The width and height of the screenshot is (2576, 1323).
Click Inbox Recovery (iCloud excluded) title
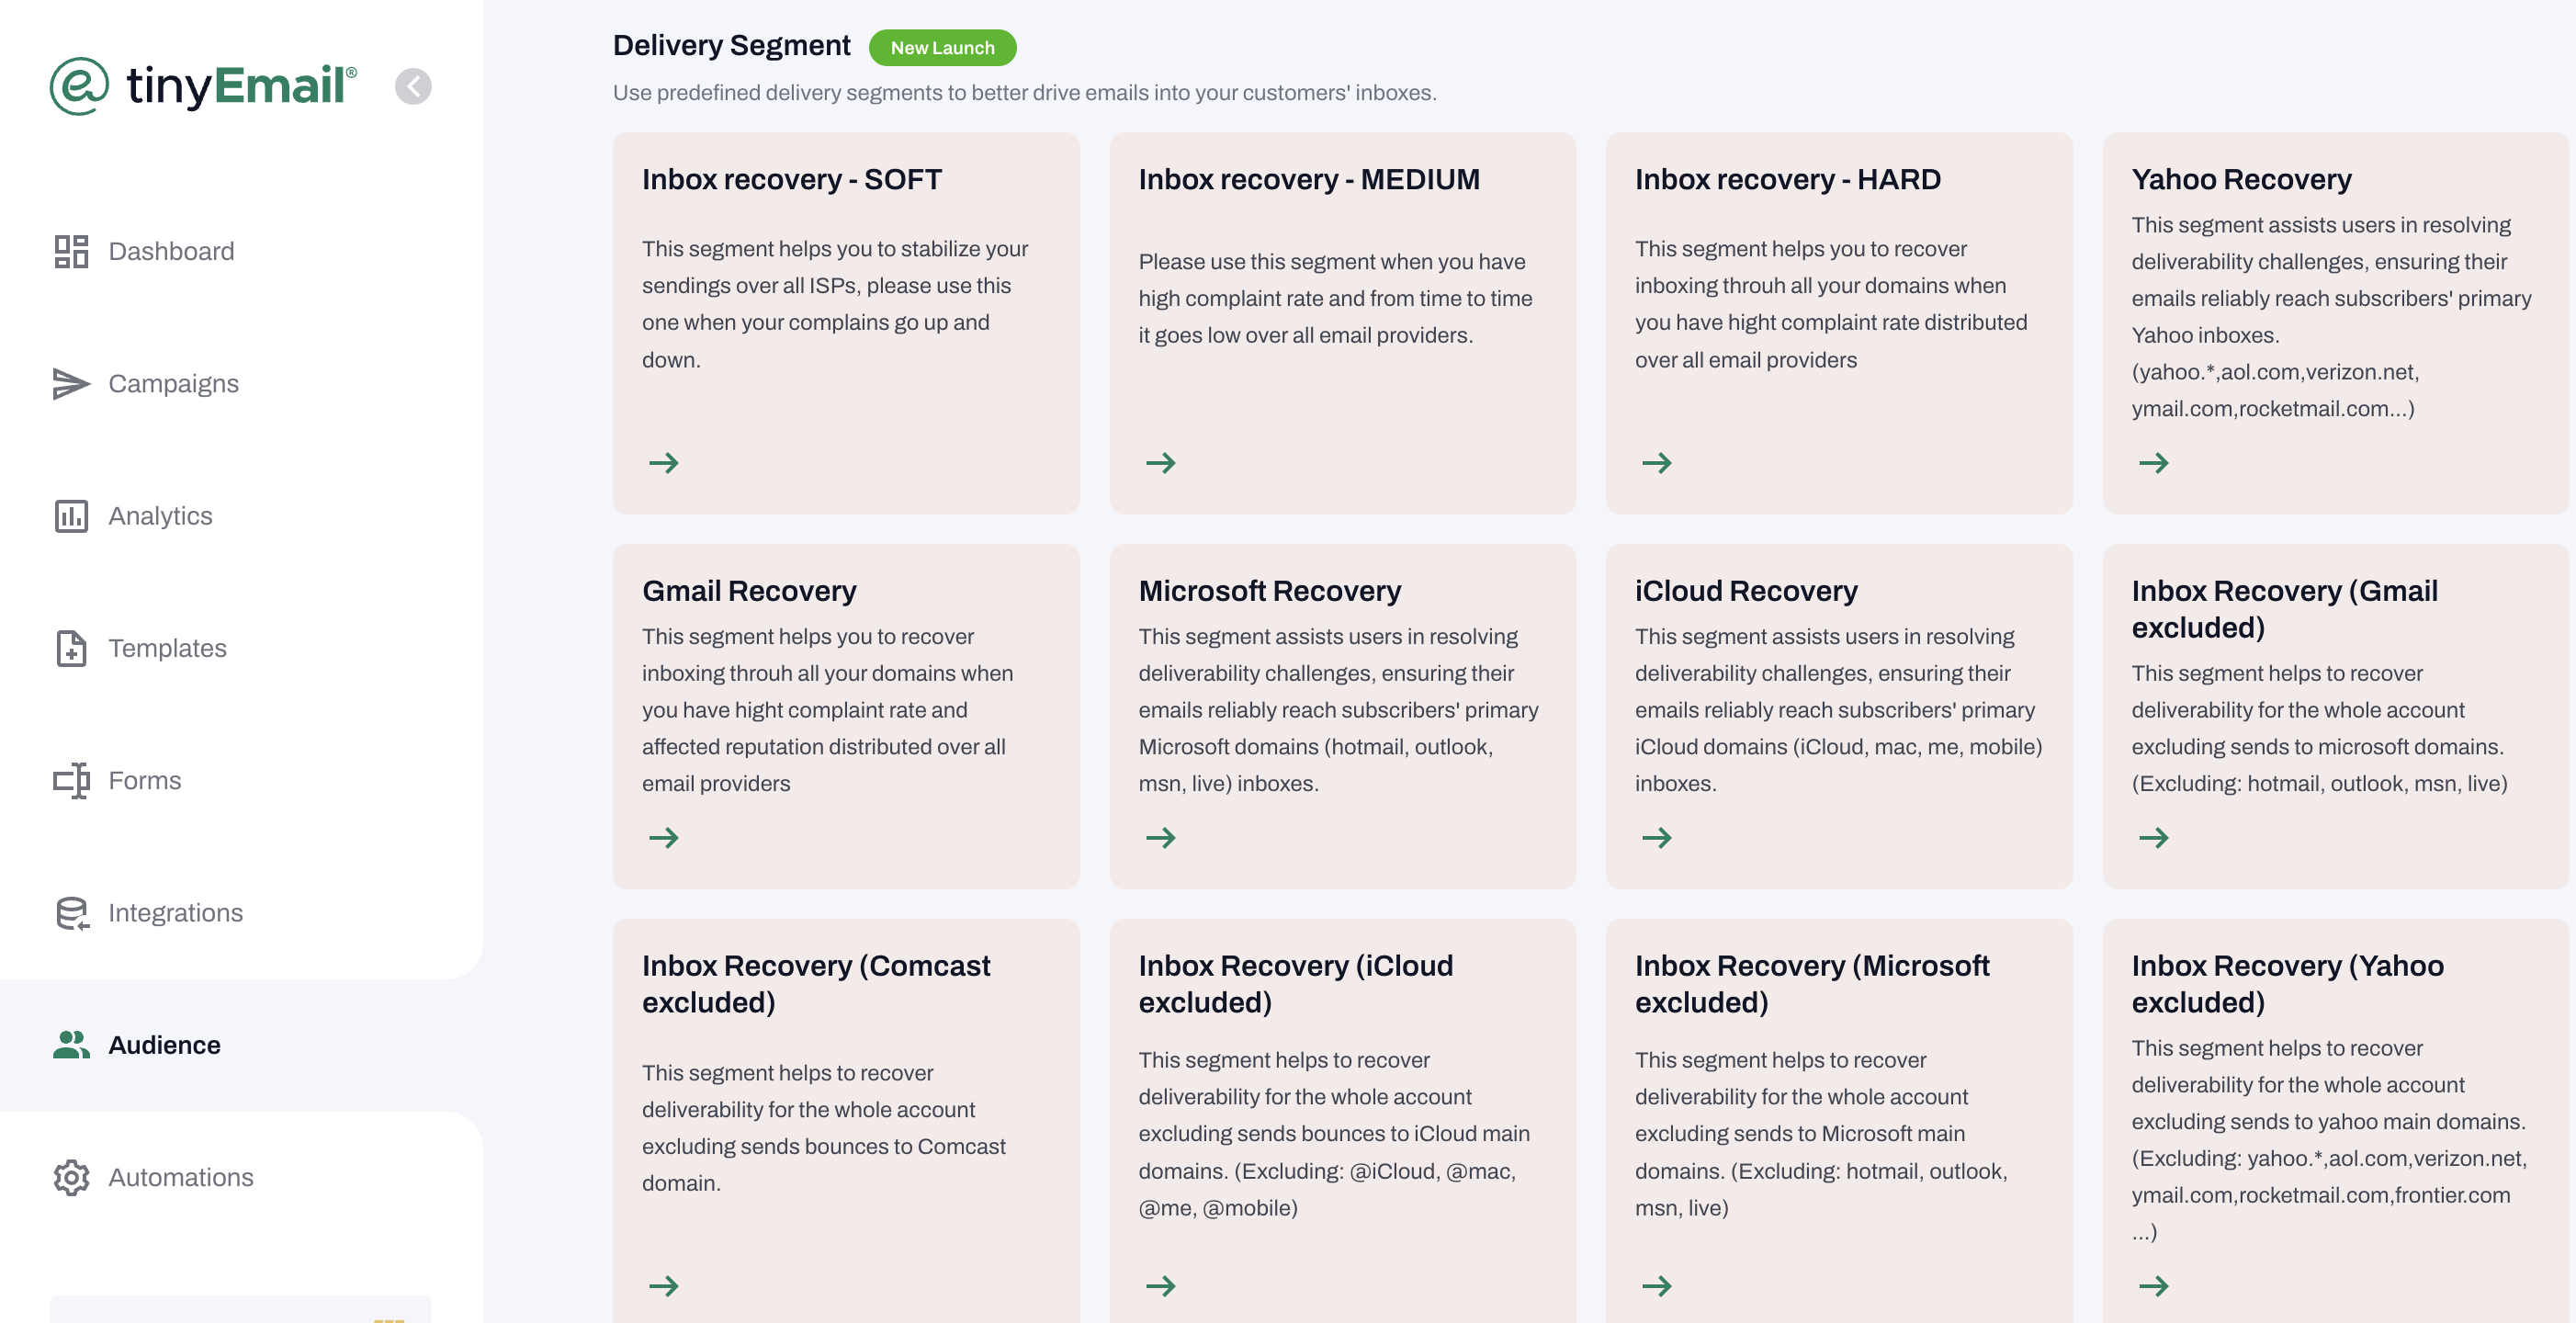click(1295, 984)
